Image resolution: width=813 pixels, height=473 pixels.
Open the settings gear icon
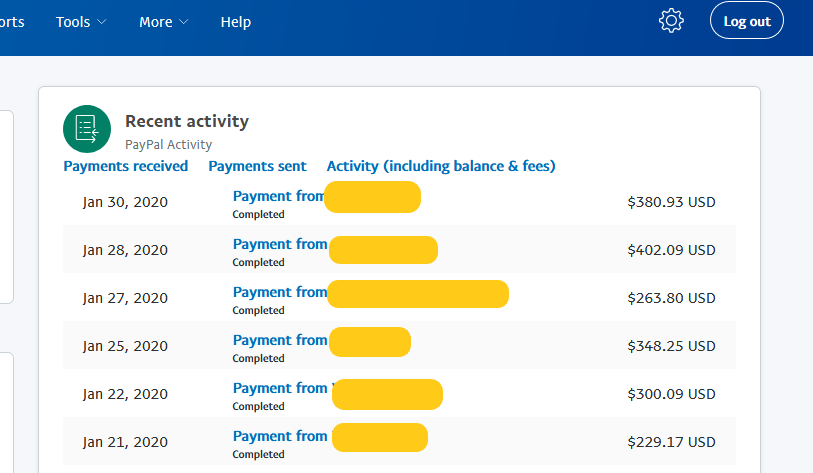[x=671, y=21]
